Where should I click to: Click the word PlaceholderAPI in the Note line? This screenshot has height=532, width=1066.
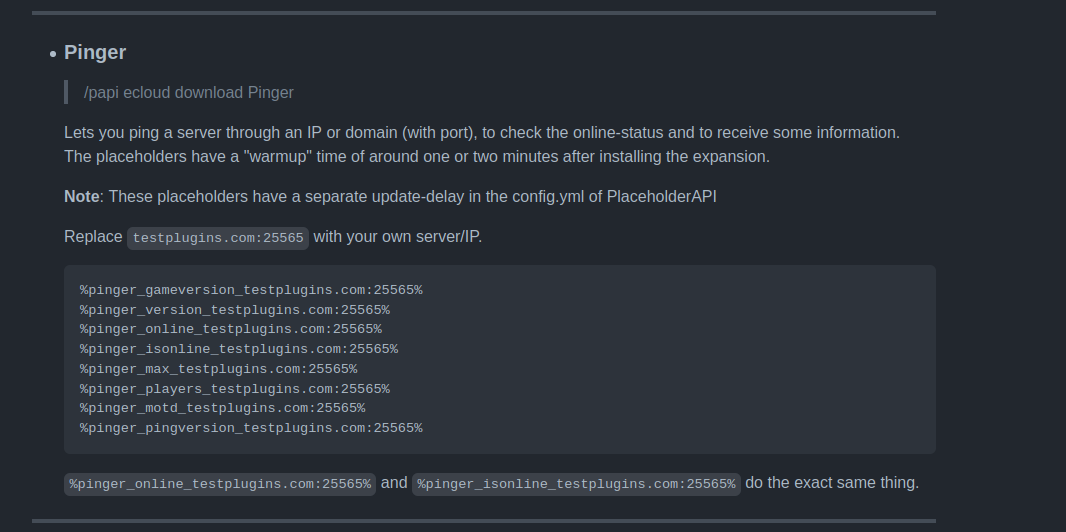(661, 196)
